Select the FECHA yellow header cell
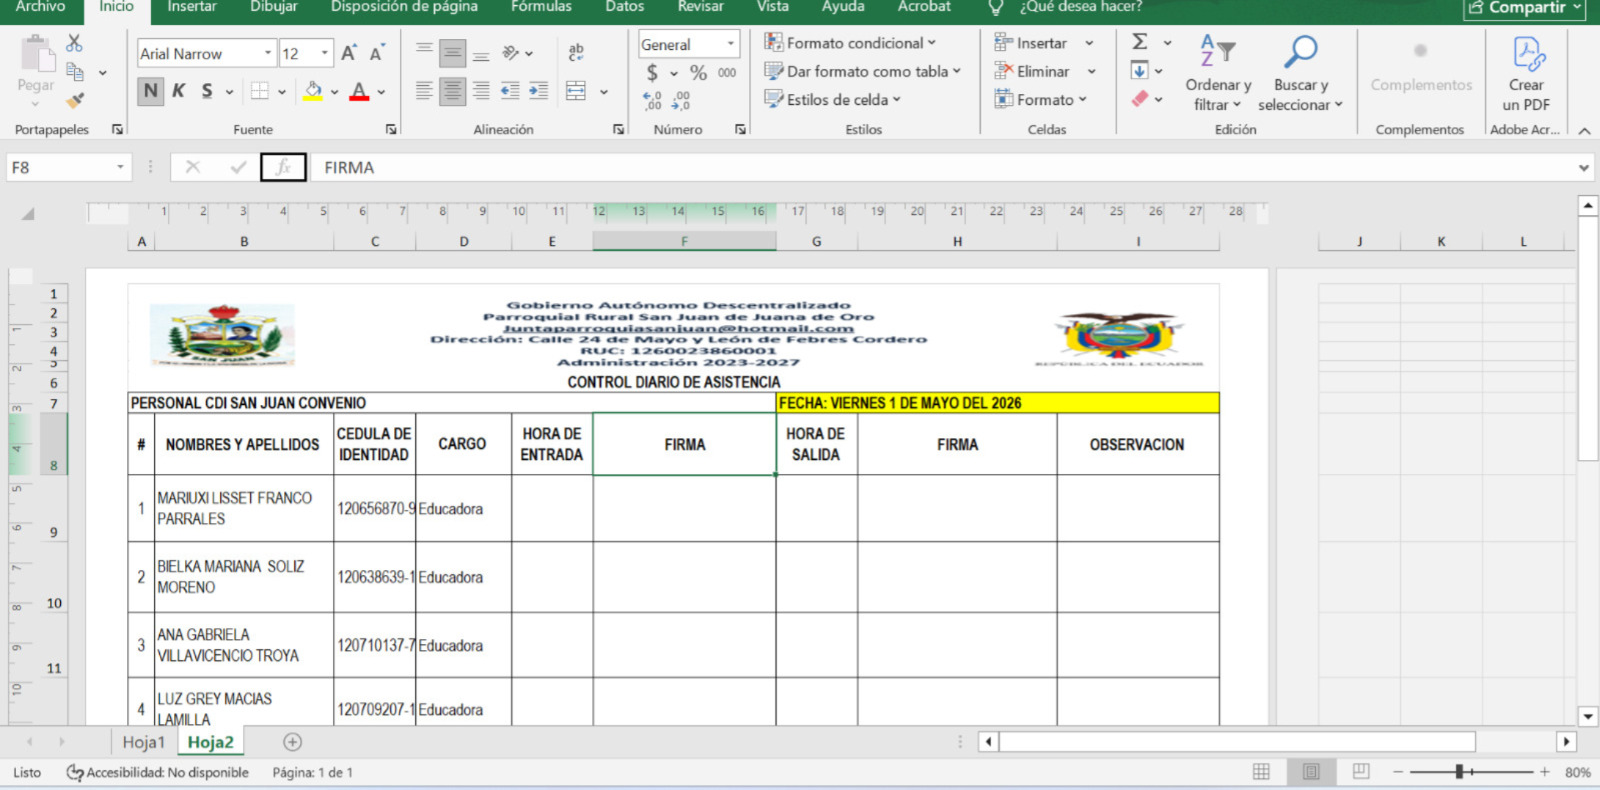1600x790 pixels. [x=997, y=403]
